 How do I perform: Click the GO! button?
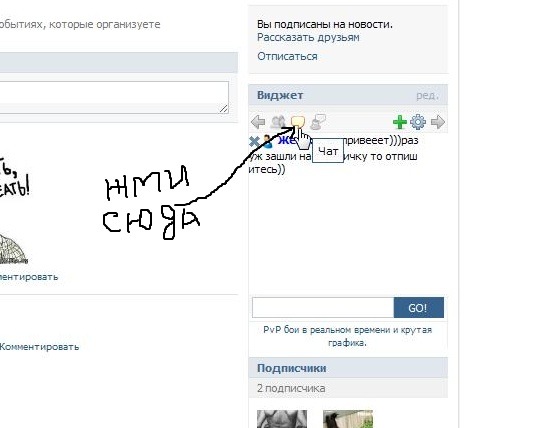tap(419, 307)
